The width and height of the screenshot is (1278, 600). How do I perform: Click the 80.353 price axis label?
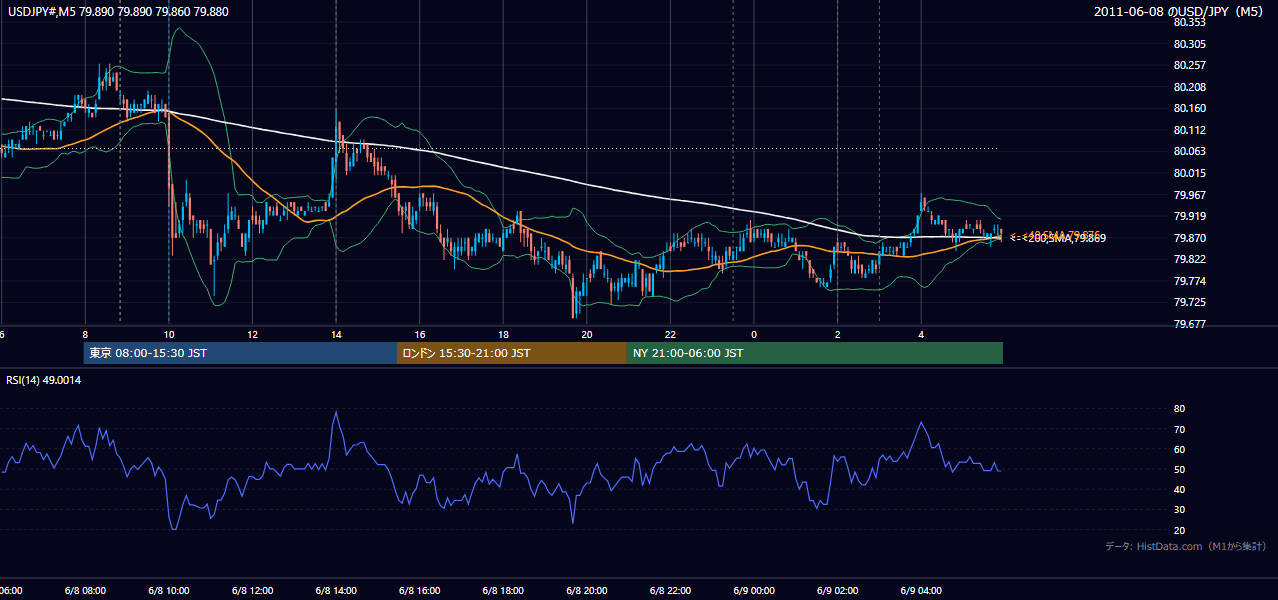coord(1189,22)
